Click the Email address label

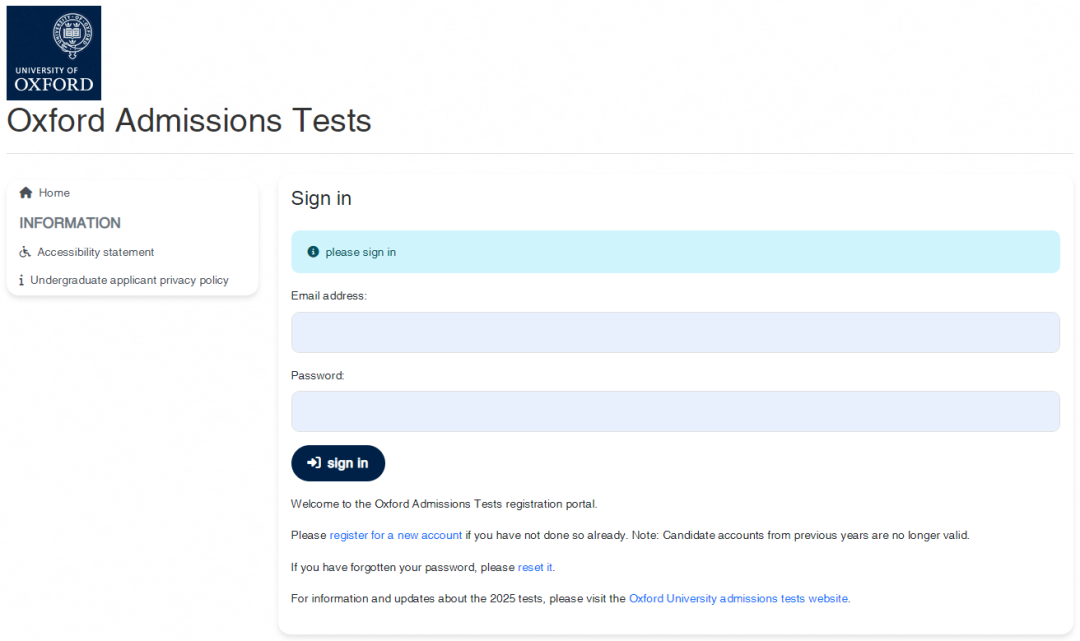[x=329, y=295]
